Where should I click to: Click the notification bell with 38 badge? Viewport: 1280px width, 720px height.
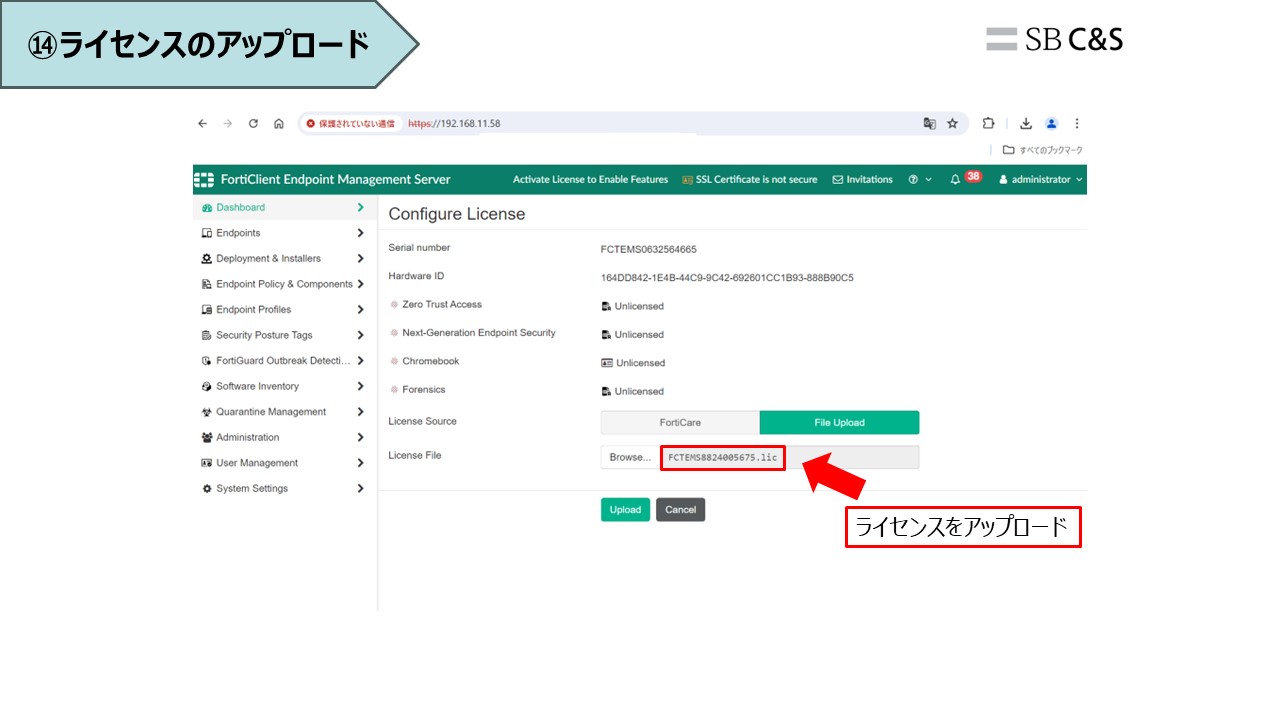965,179
